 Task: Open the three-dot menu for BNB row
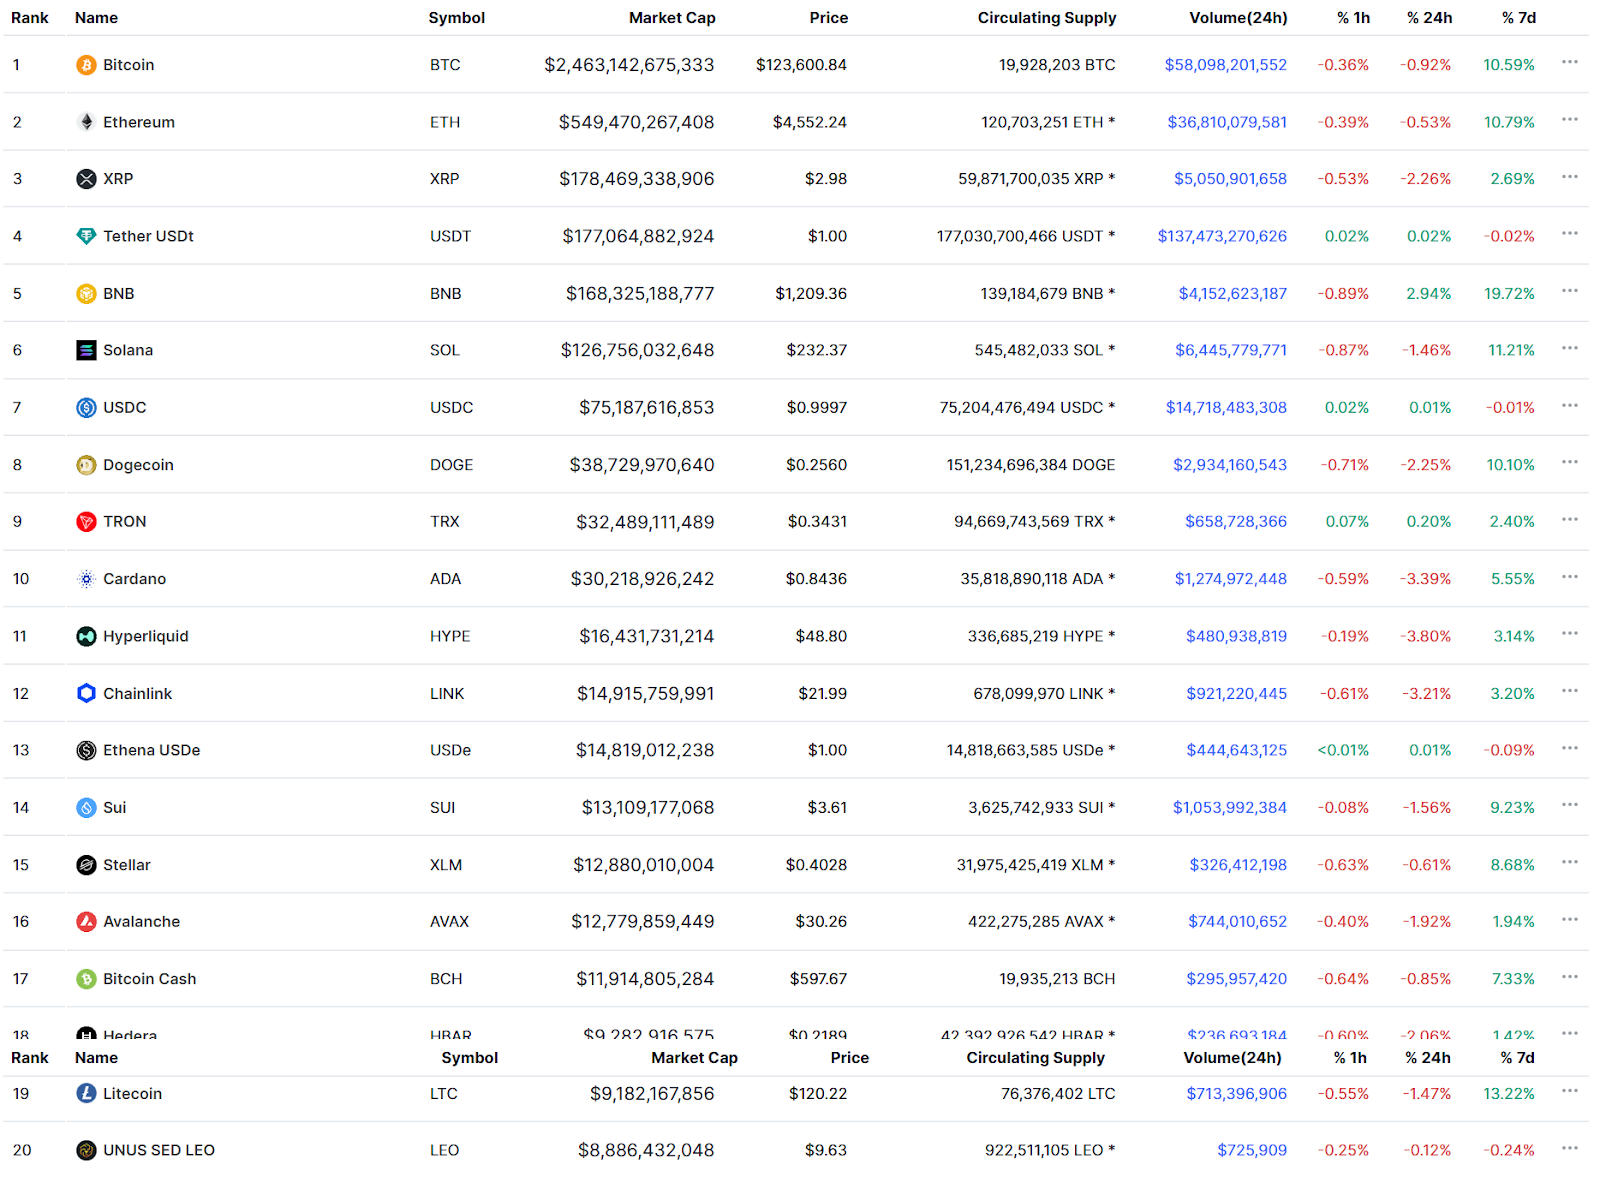tap(1569, 291)
